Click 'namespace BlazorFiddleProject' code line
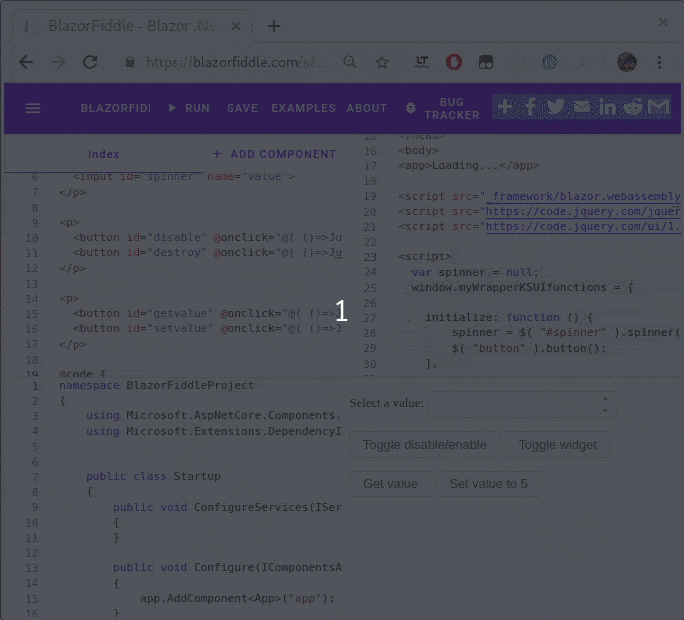 coord(157,386)
